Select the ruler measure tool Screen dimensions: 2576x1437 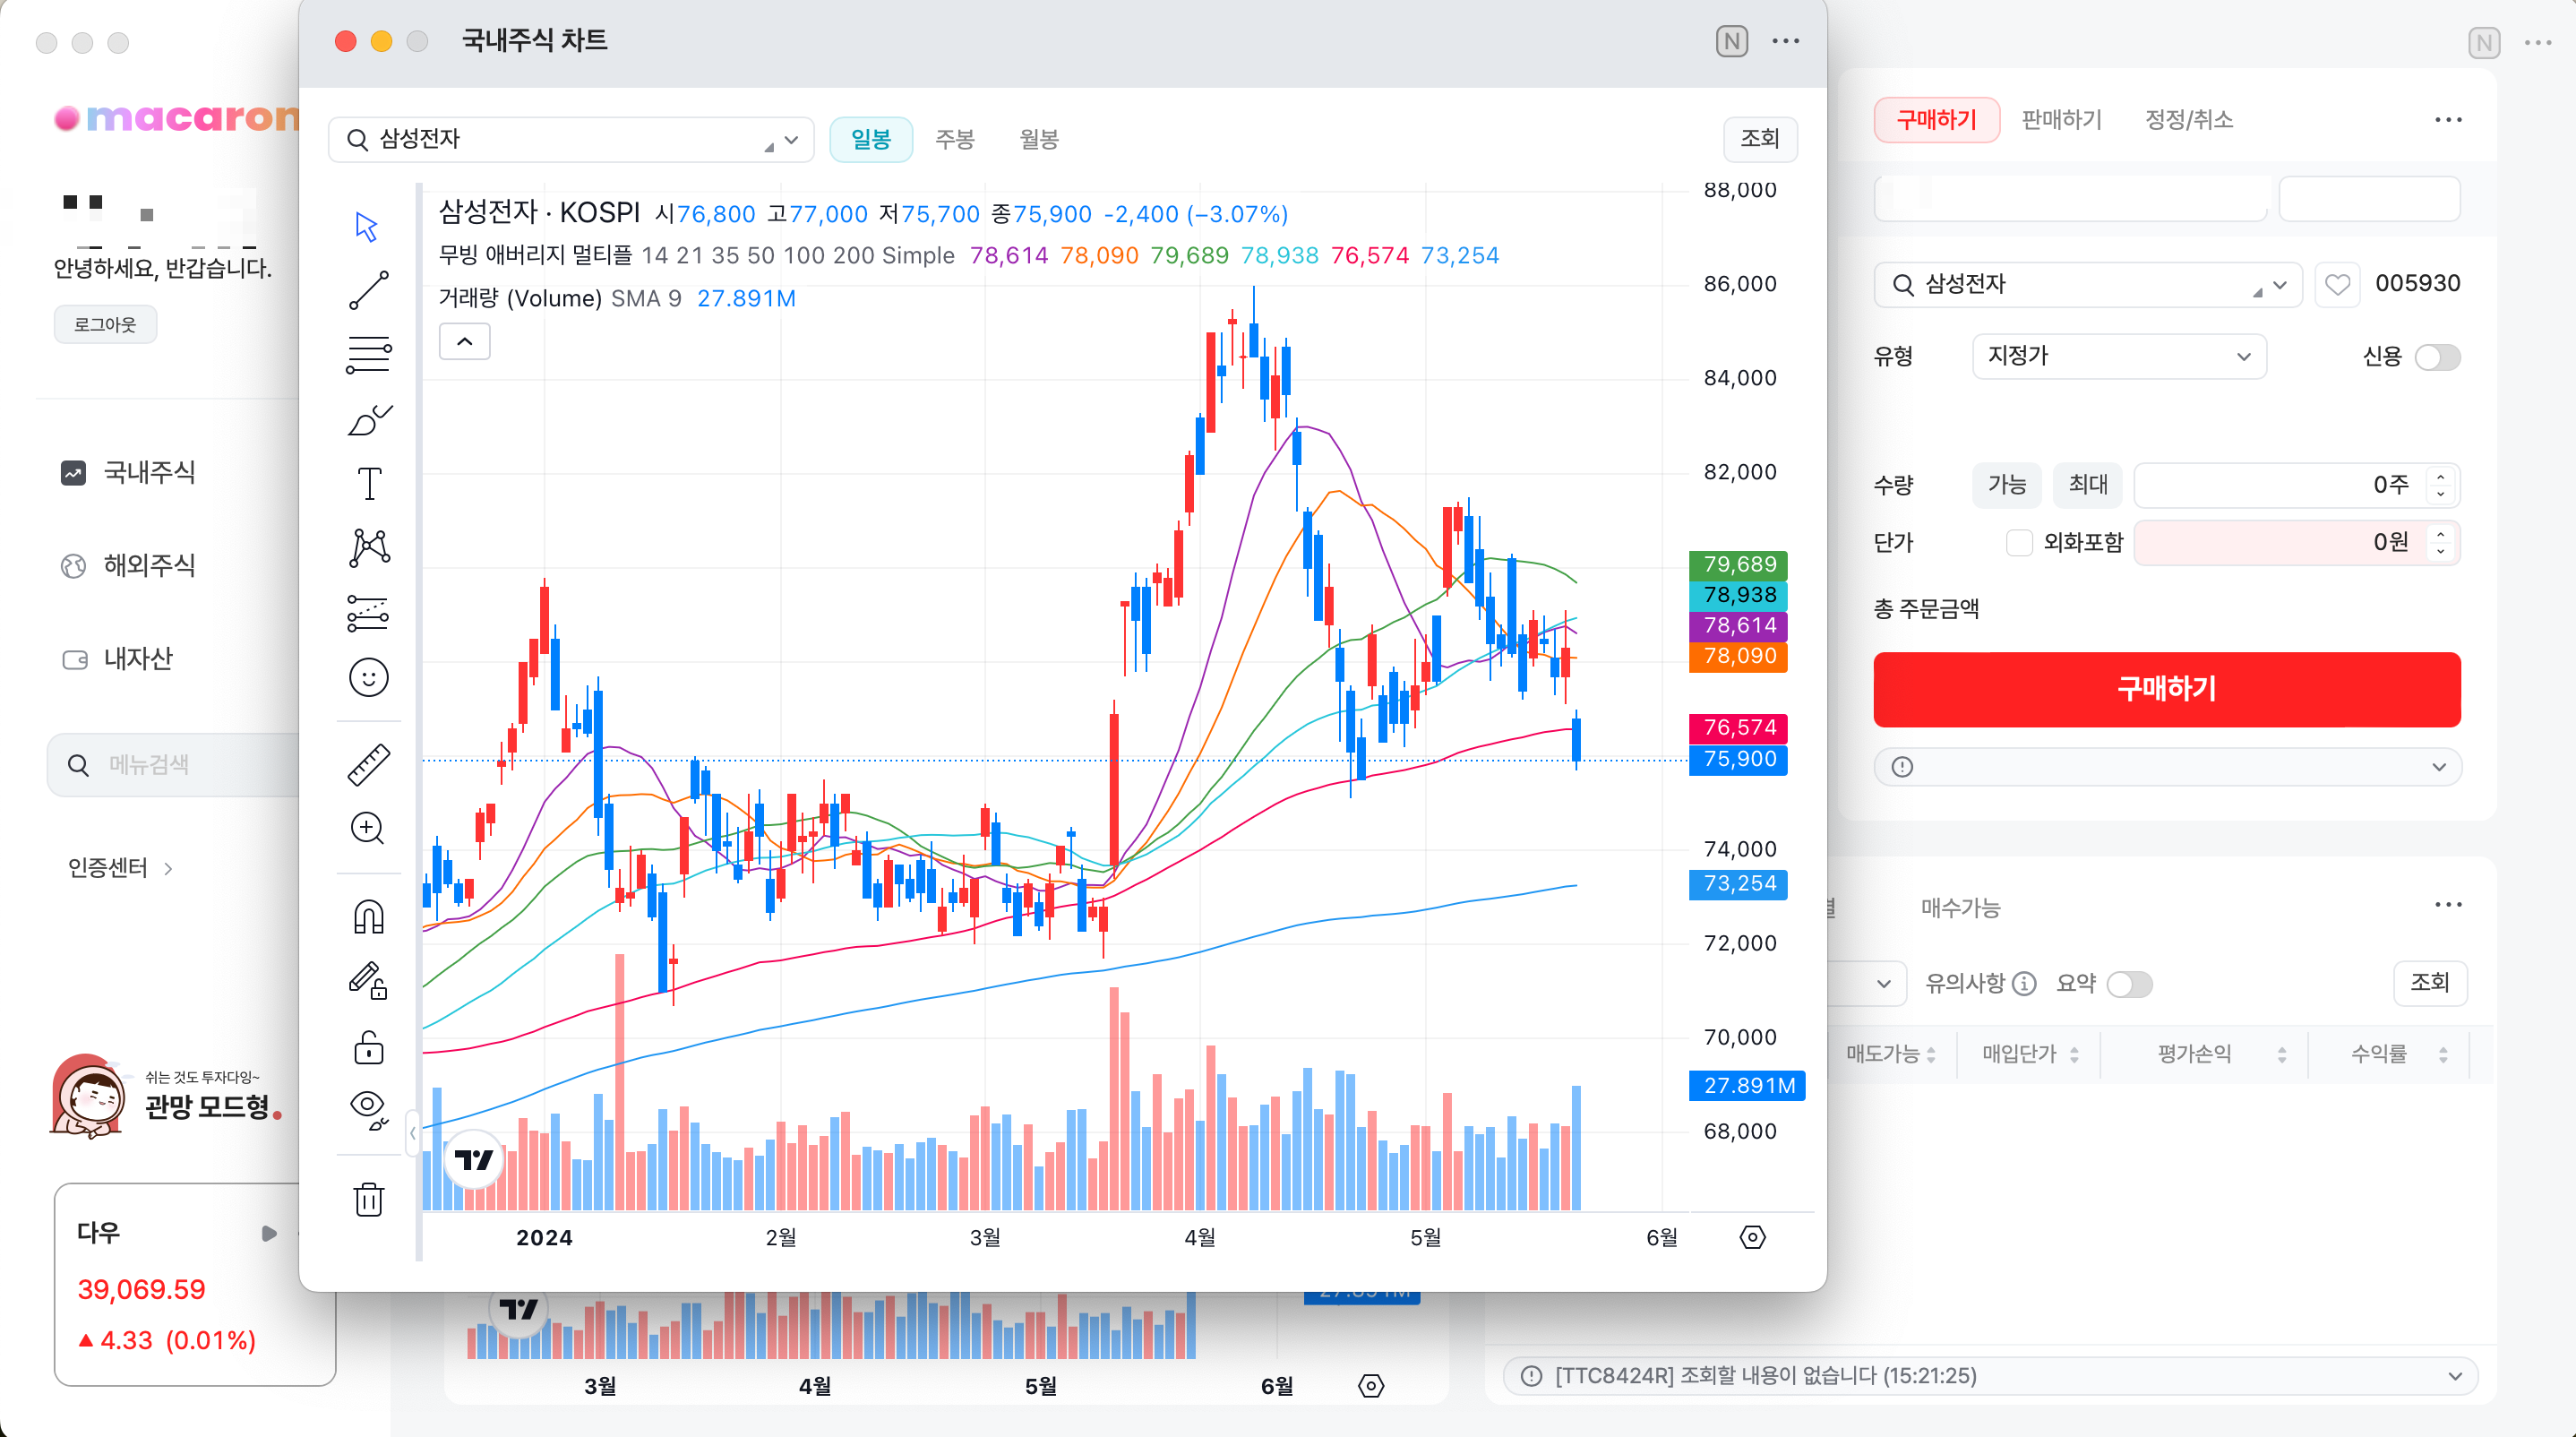point(368,764)
